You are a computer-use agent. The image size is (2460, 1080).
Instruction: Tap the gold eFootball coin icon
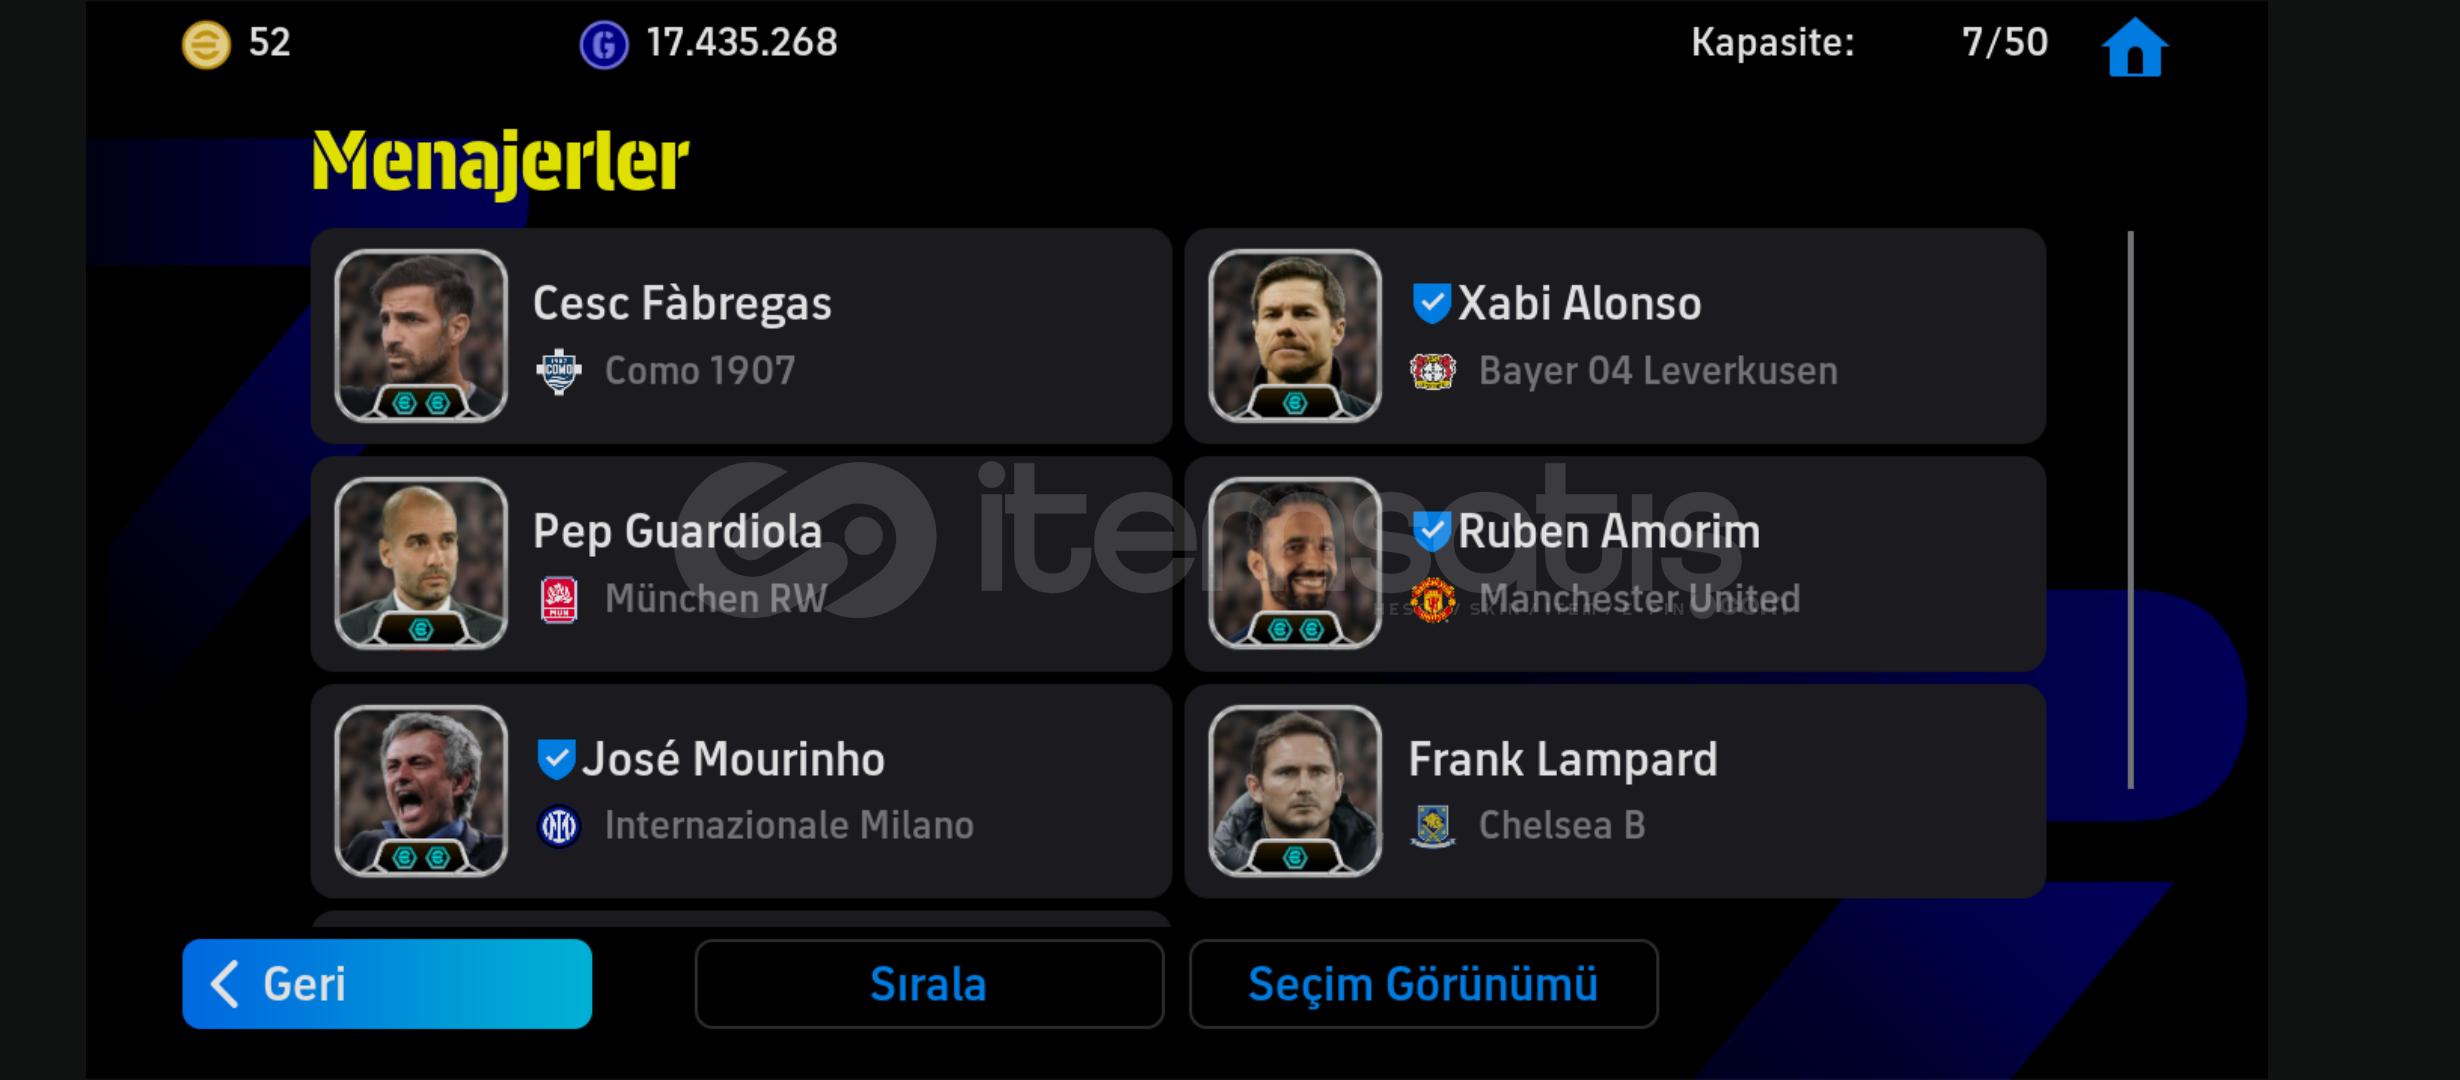206,44
